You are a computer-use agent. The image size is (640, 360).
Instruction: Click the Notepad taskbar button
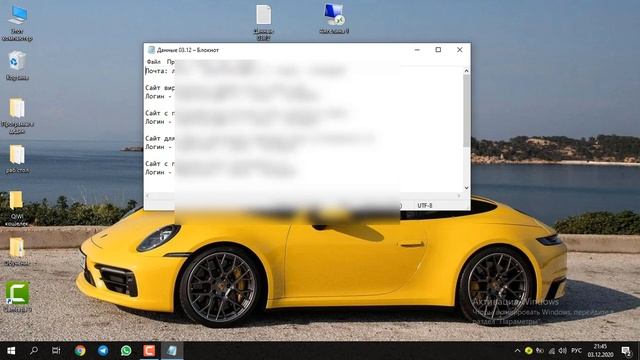coord(172,351)
